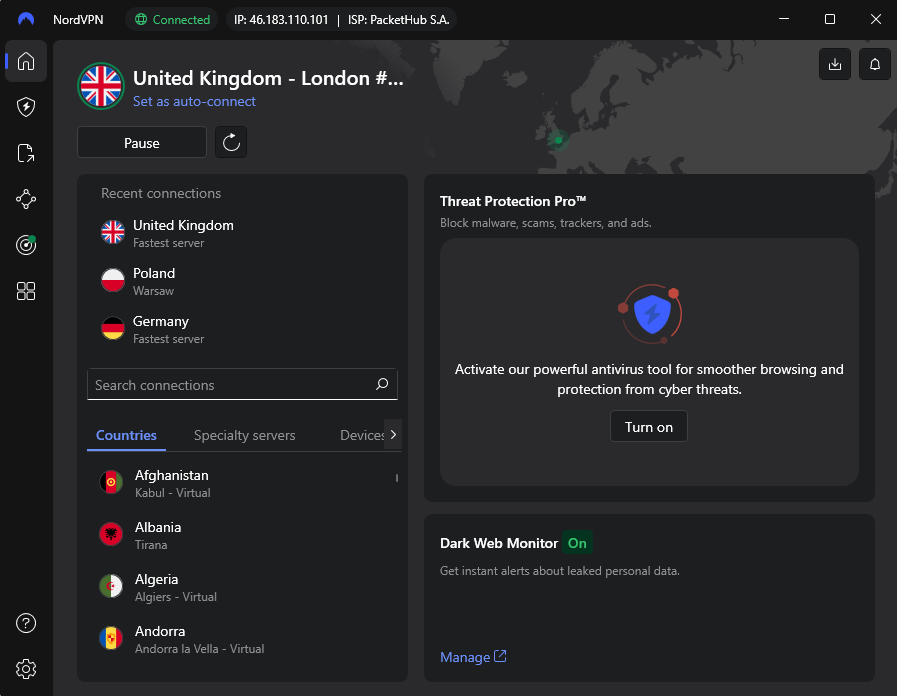Maximize the NordVPN window
This screenshot has height=696, width=897.
coord(829,19)
